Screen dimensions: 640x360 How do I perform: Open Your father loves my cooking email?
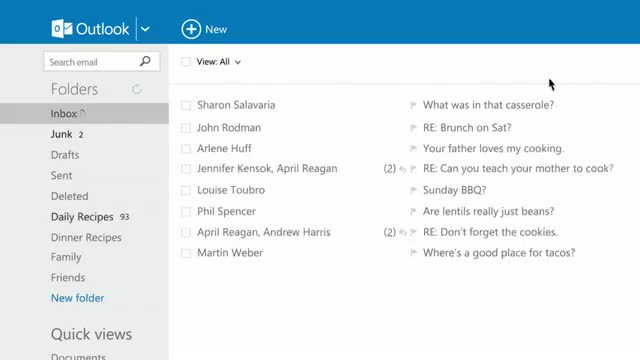point(493,148)
